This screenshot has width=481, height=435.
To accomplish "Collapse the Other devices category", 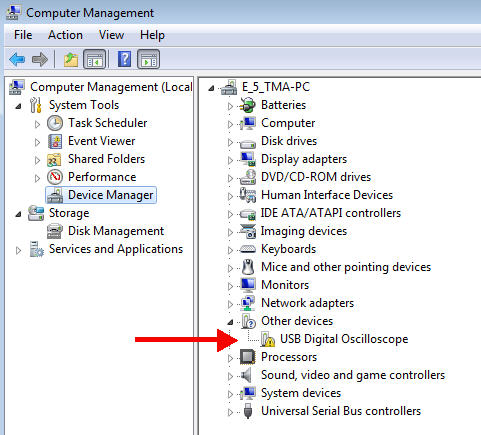I will click(x=230, y=322).
